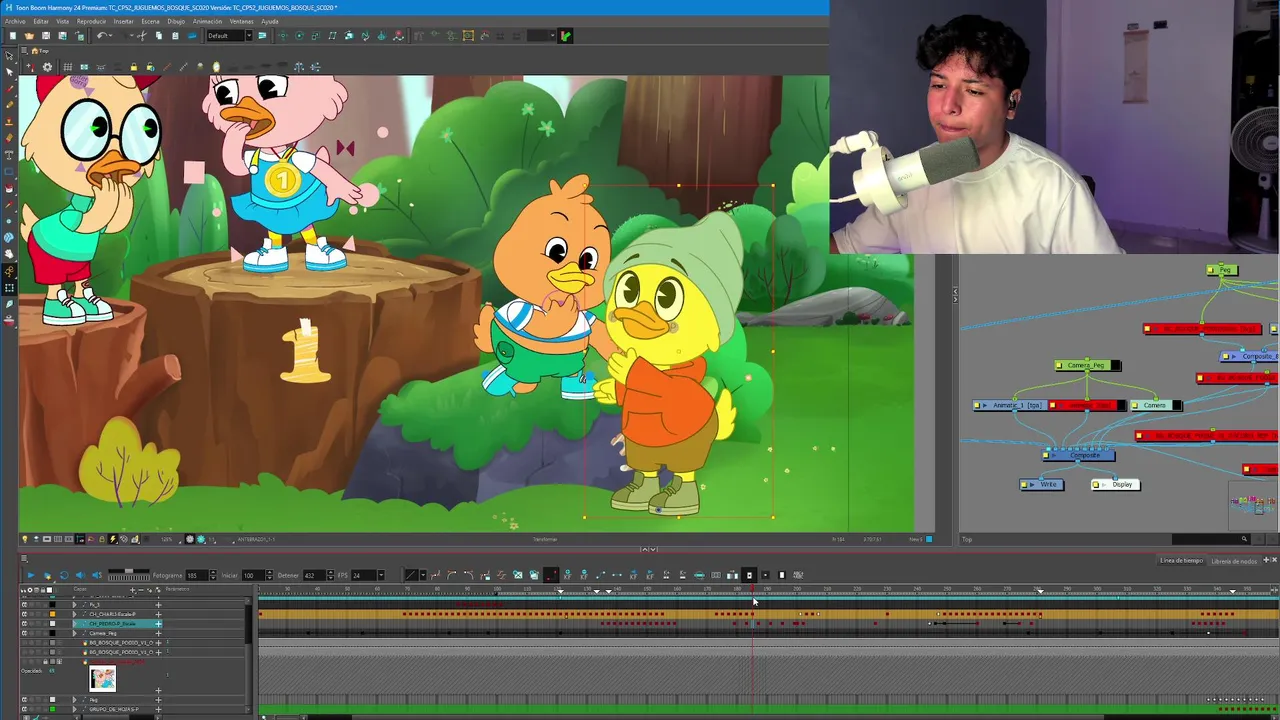
Task: Click the Fotograma frame number field
Action: point(197,575)
